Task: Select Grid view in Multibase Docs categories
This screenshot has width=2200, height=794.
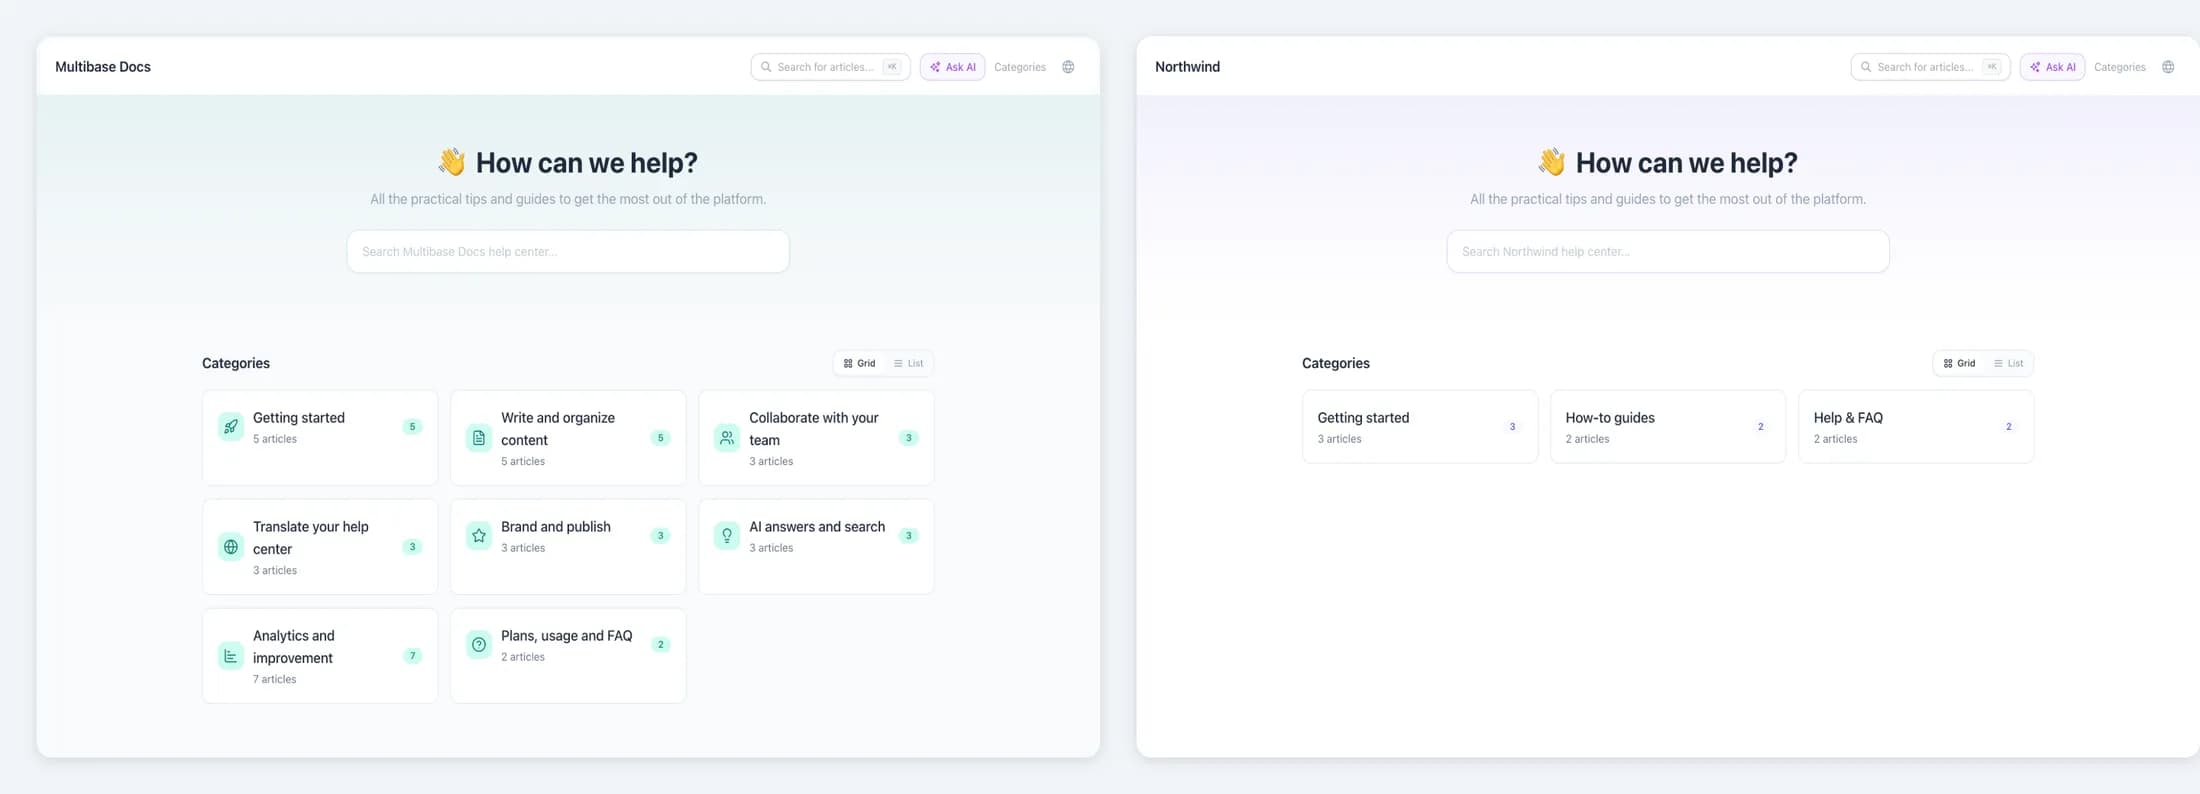Action: [x=859, y=363]
